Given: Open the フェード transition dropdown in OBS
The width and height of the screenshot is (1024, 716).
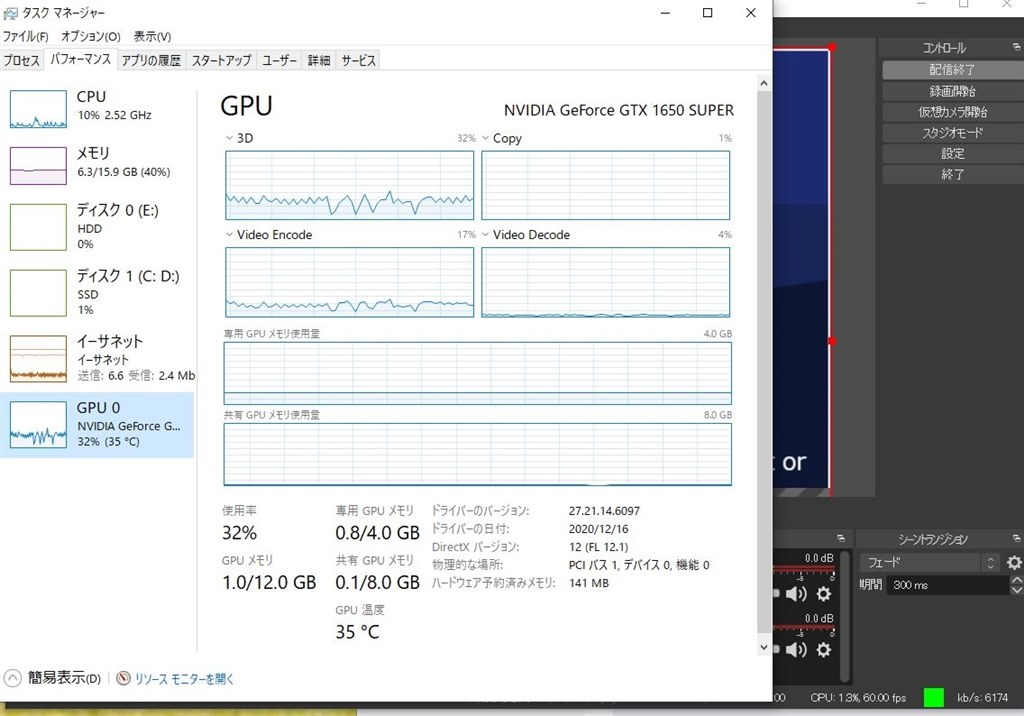Looking at the screenshot, I should pyautogui.click(x=929, y=562).
